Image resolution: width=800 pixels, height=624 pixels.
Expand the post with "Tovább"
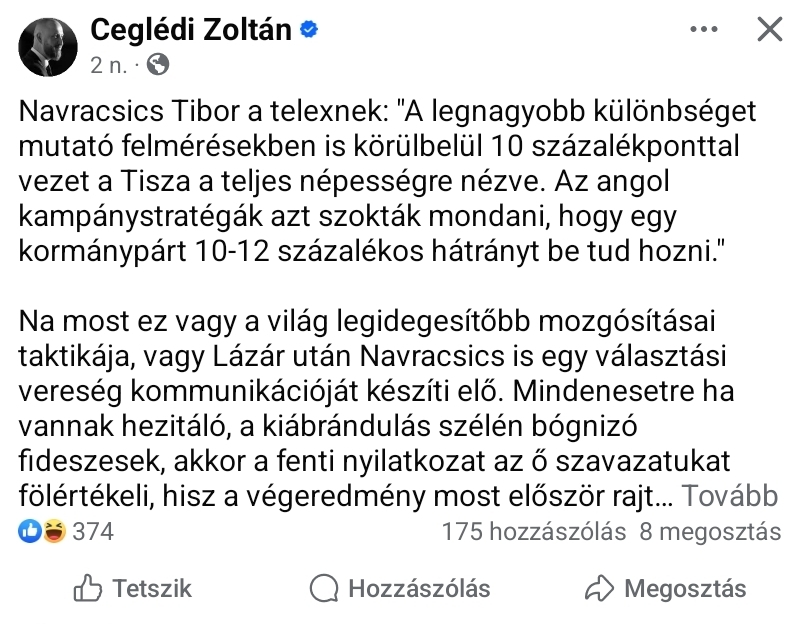pos(734,497)
